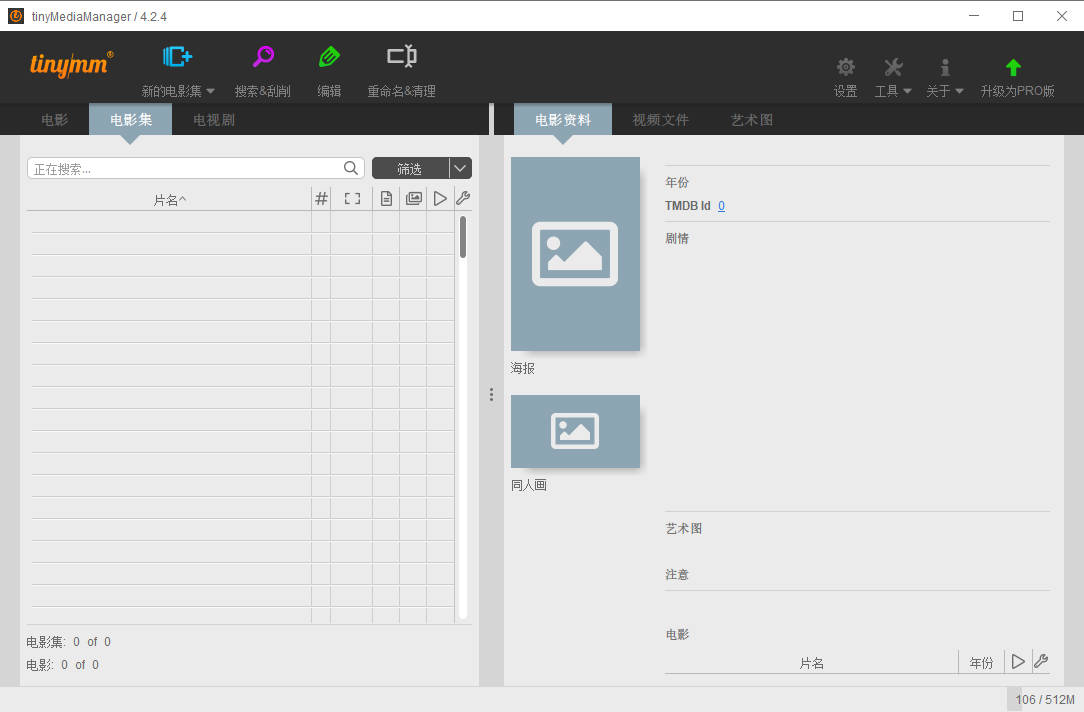
Task: Click the panel splitter dots handle
Action: (492, 395)
